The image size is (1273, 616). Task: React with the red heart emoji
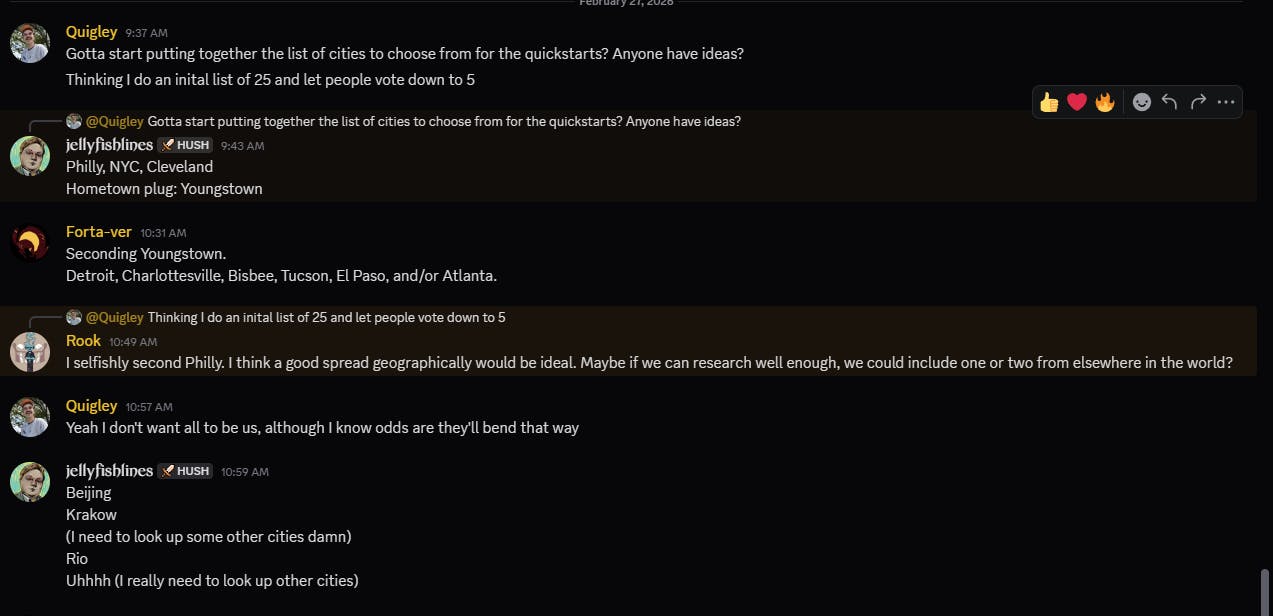coord(1077,102)
